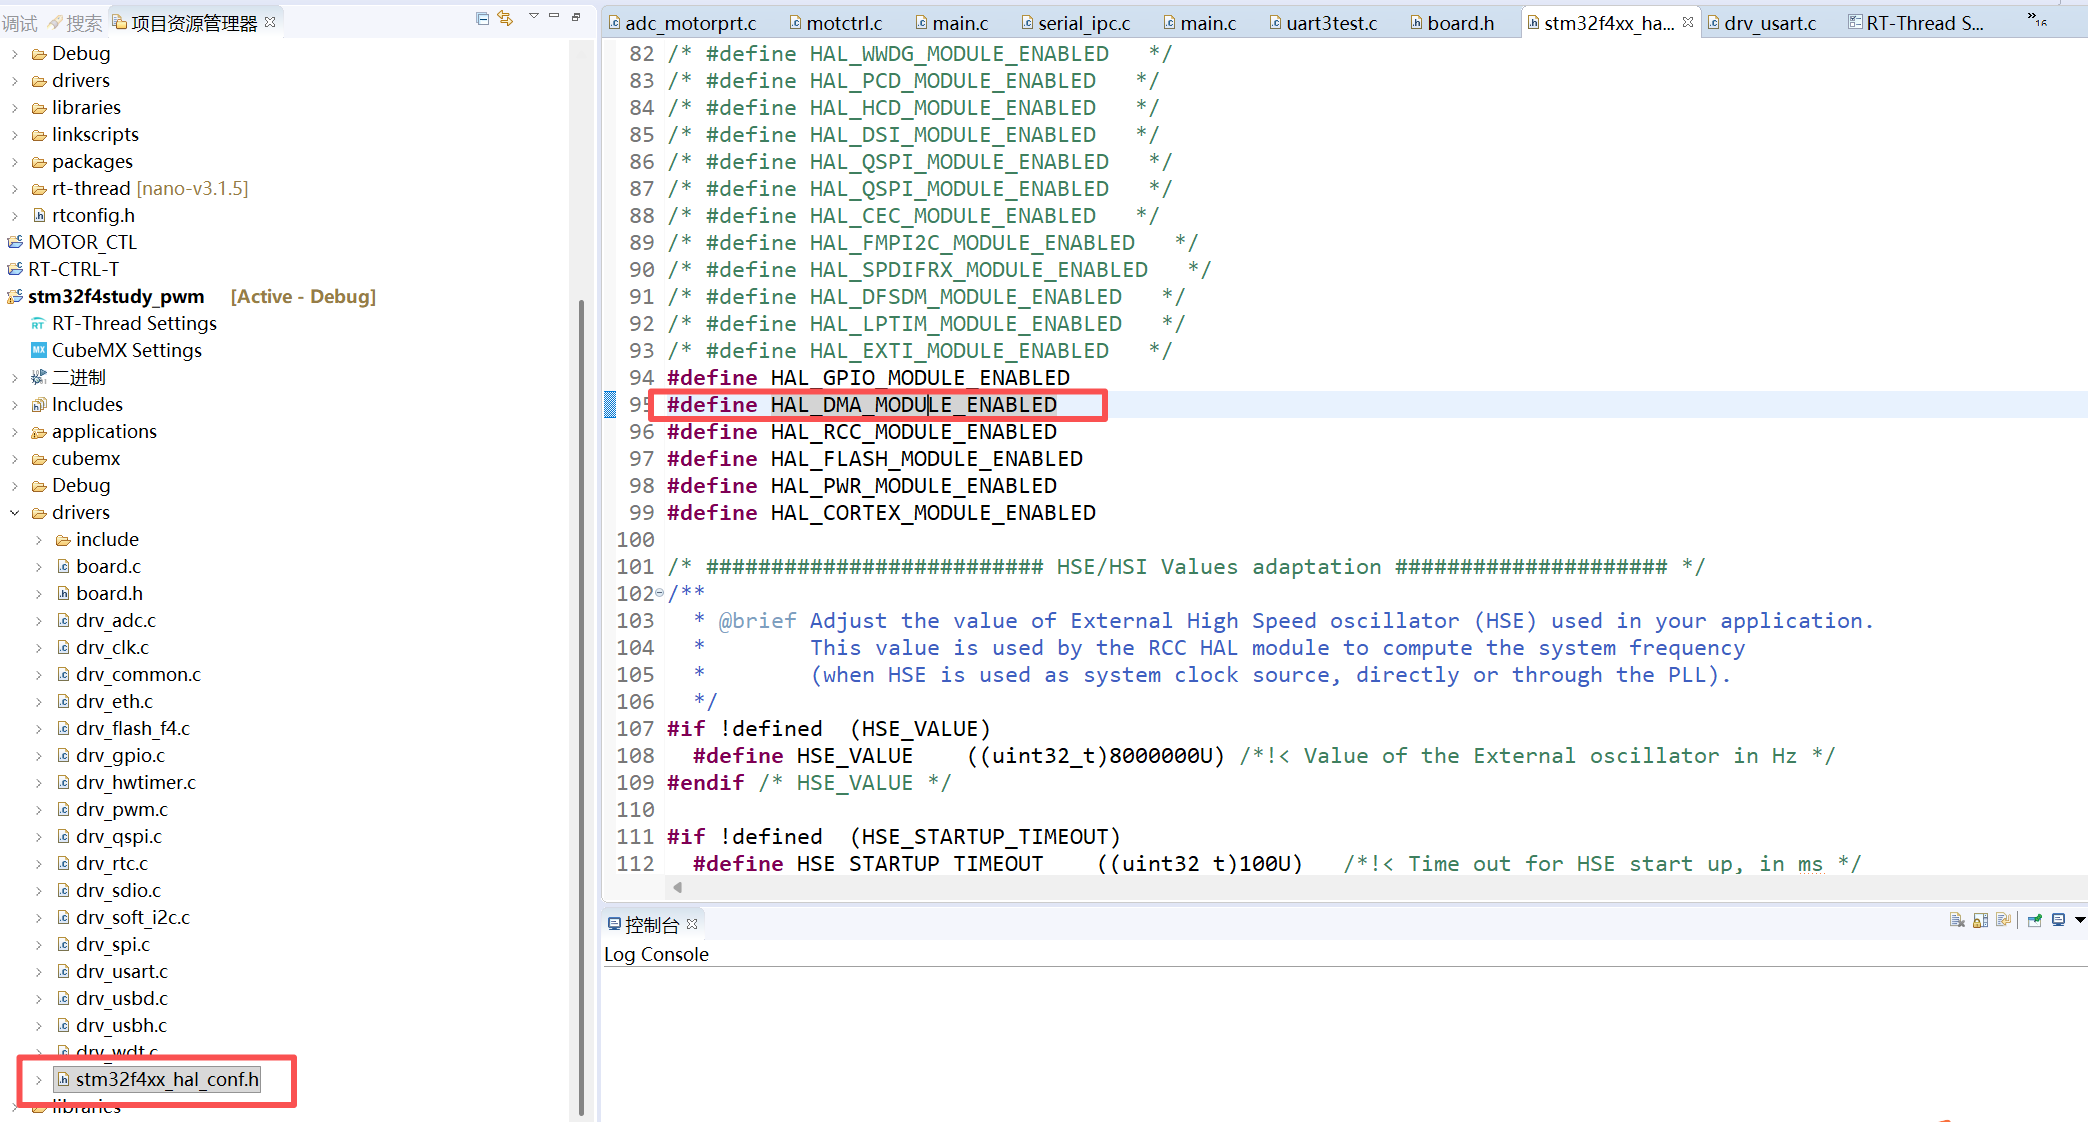The image size is (2088, 1122).
Task: Toggle console Word Wrap icon
Action: click(2003, 920)
